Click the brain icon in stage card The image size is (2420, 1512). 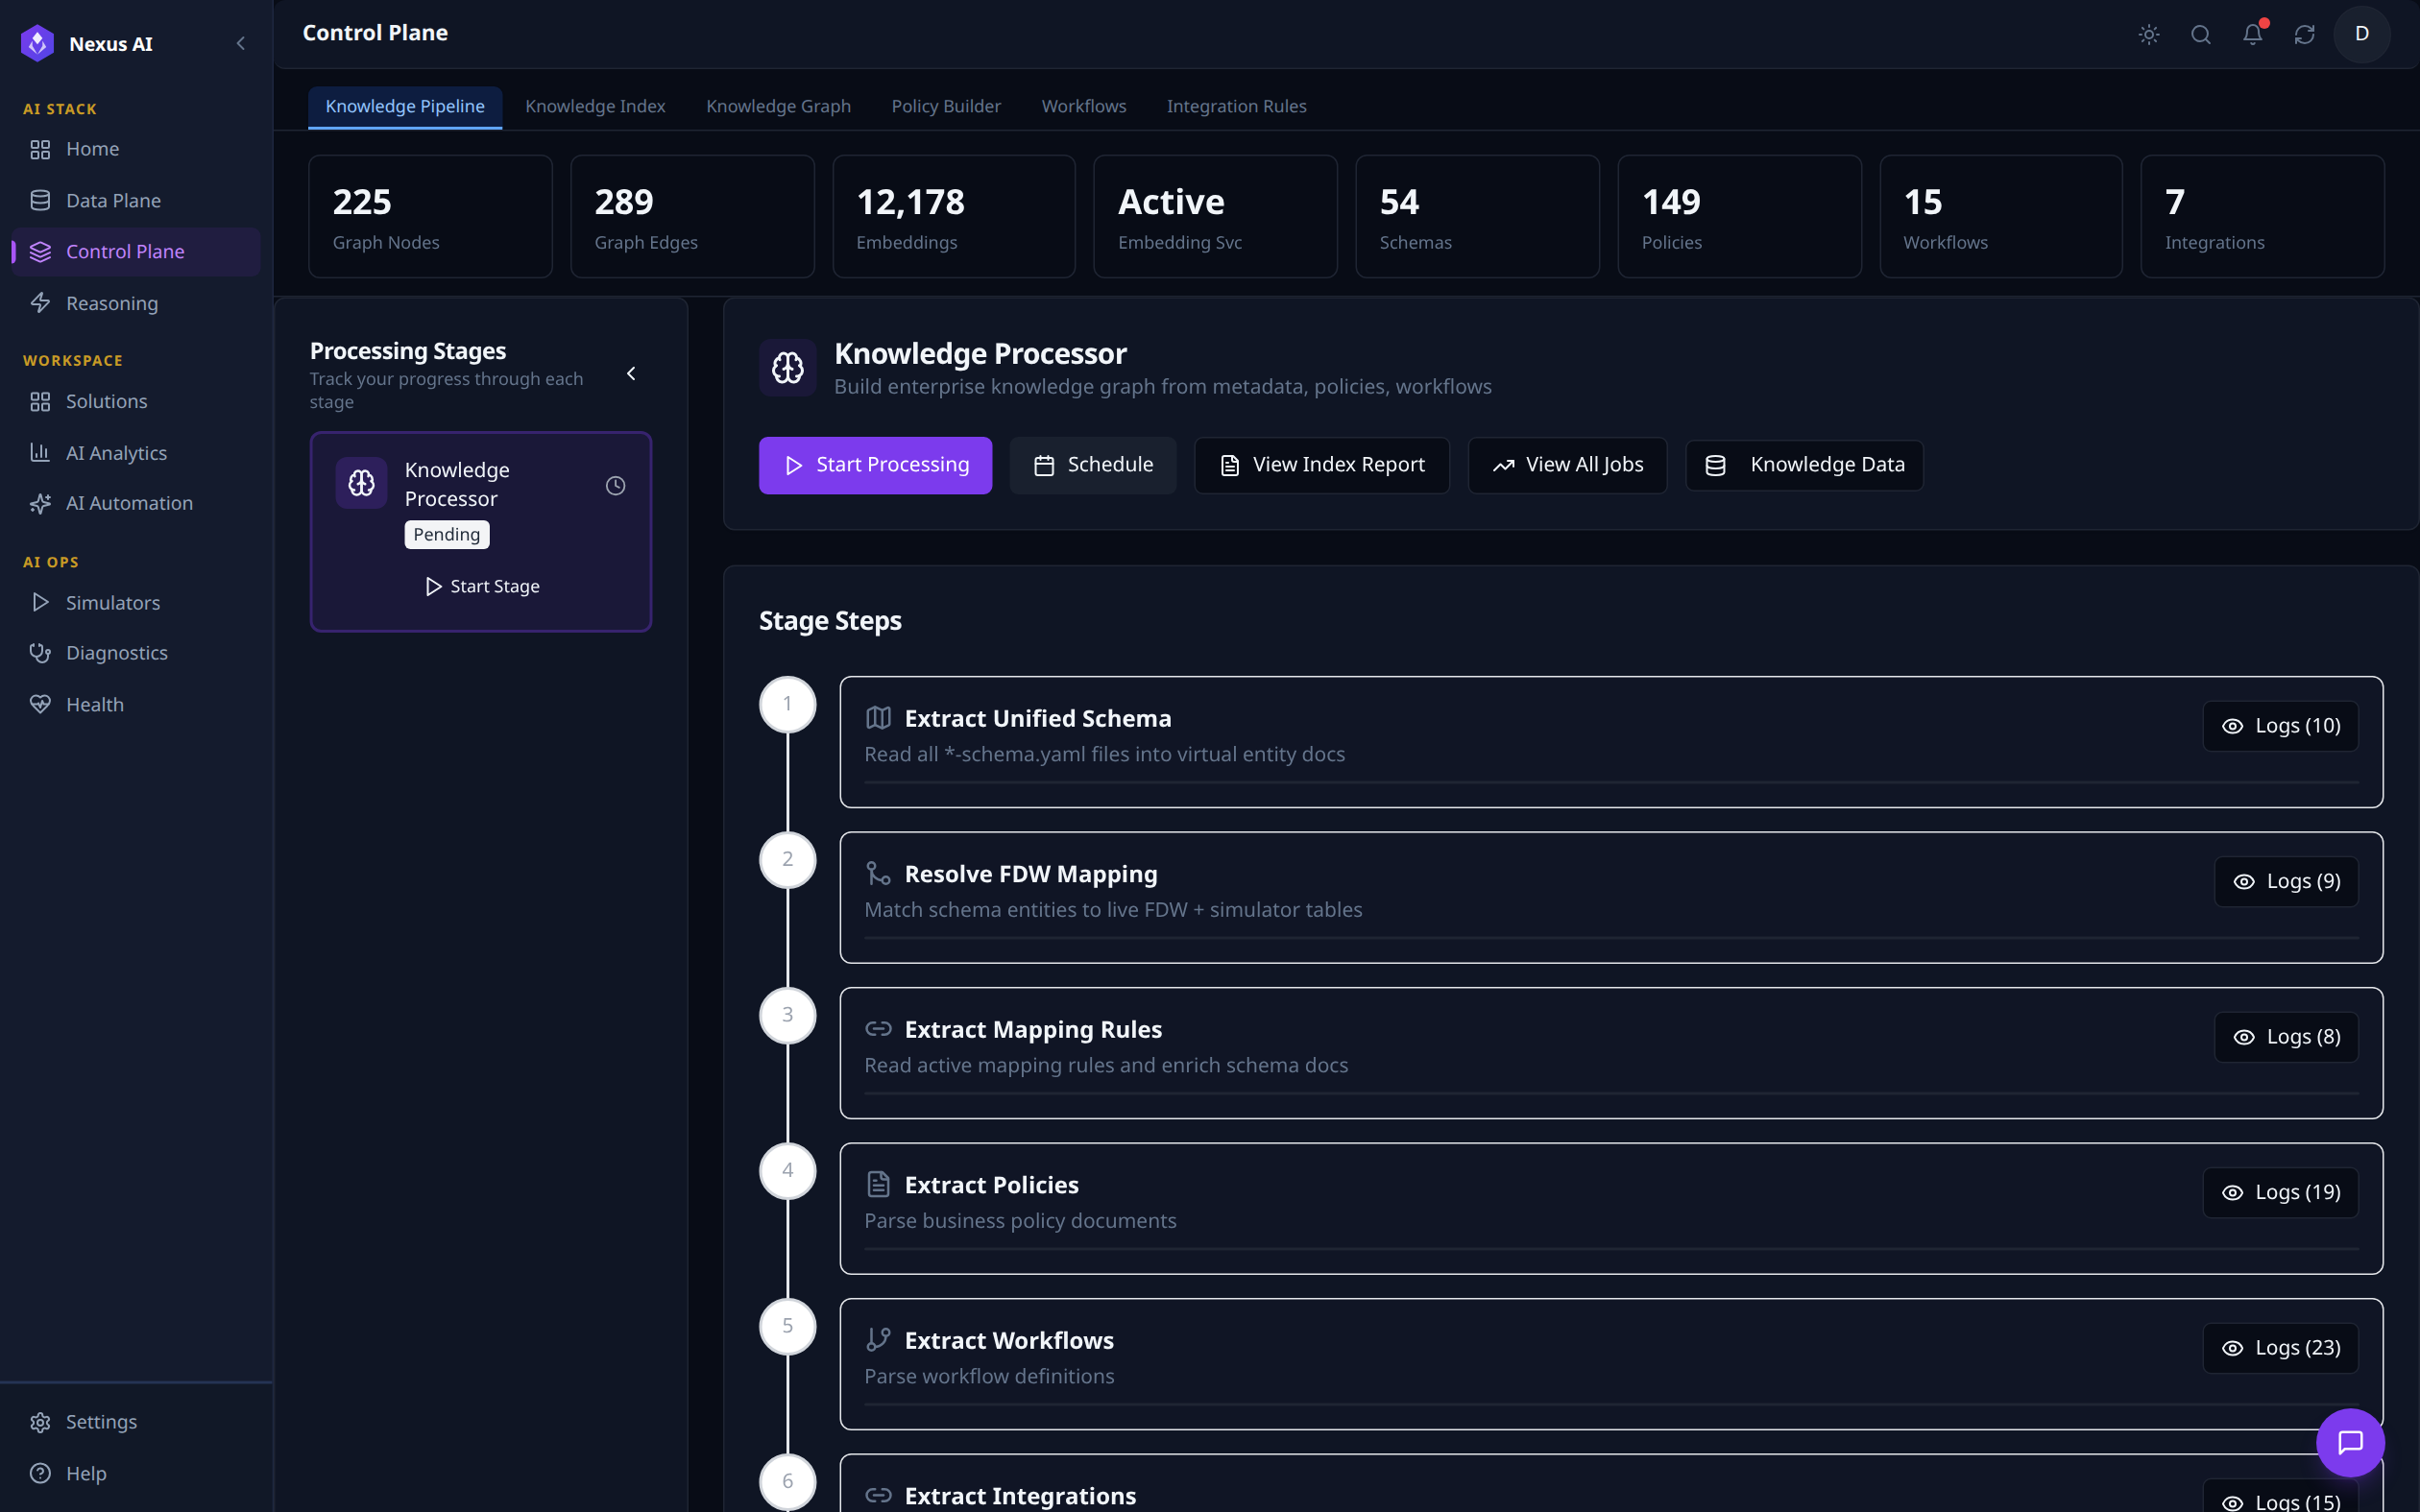(361, 483)
